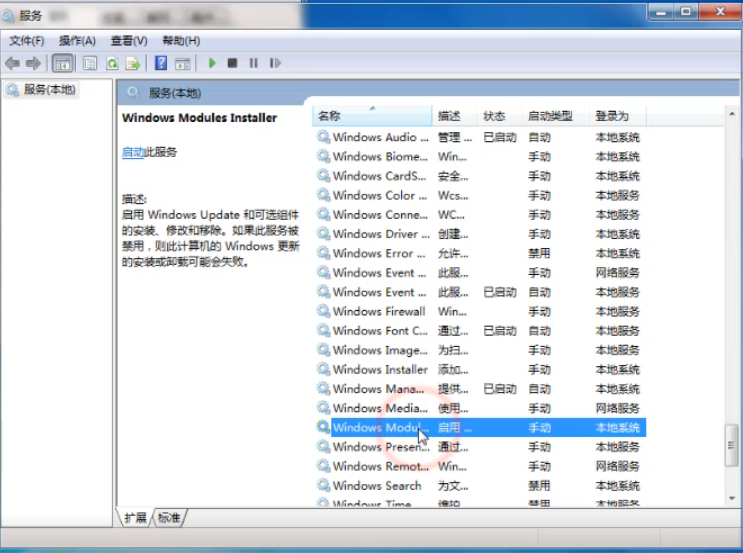Click the Pause Service toolbar icon
The width and height of the screenshot is (743, 553).
pos(253,63)
